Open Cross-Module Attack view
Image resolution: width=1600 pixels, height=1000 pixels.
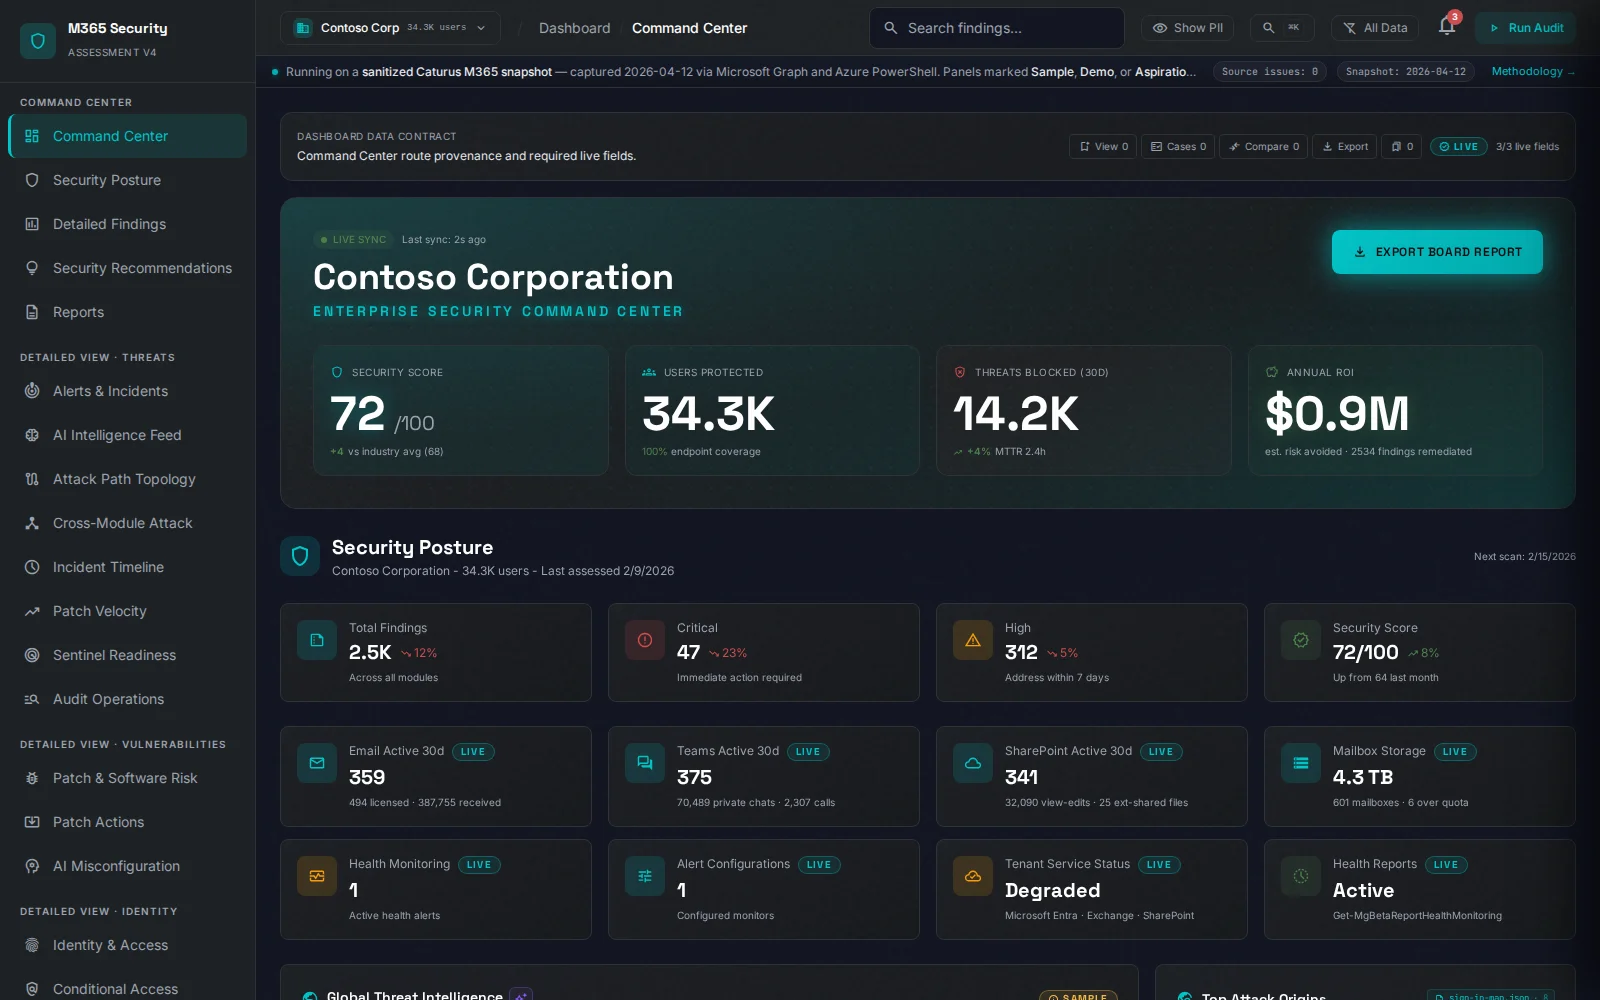click(x=127, y=523)
